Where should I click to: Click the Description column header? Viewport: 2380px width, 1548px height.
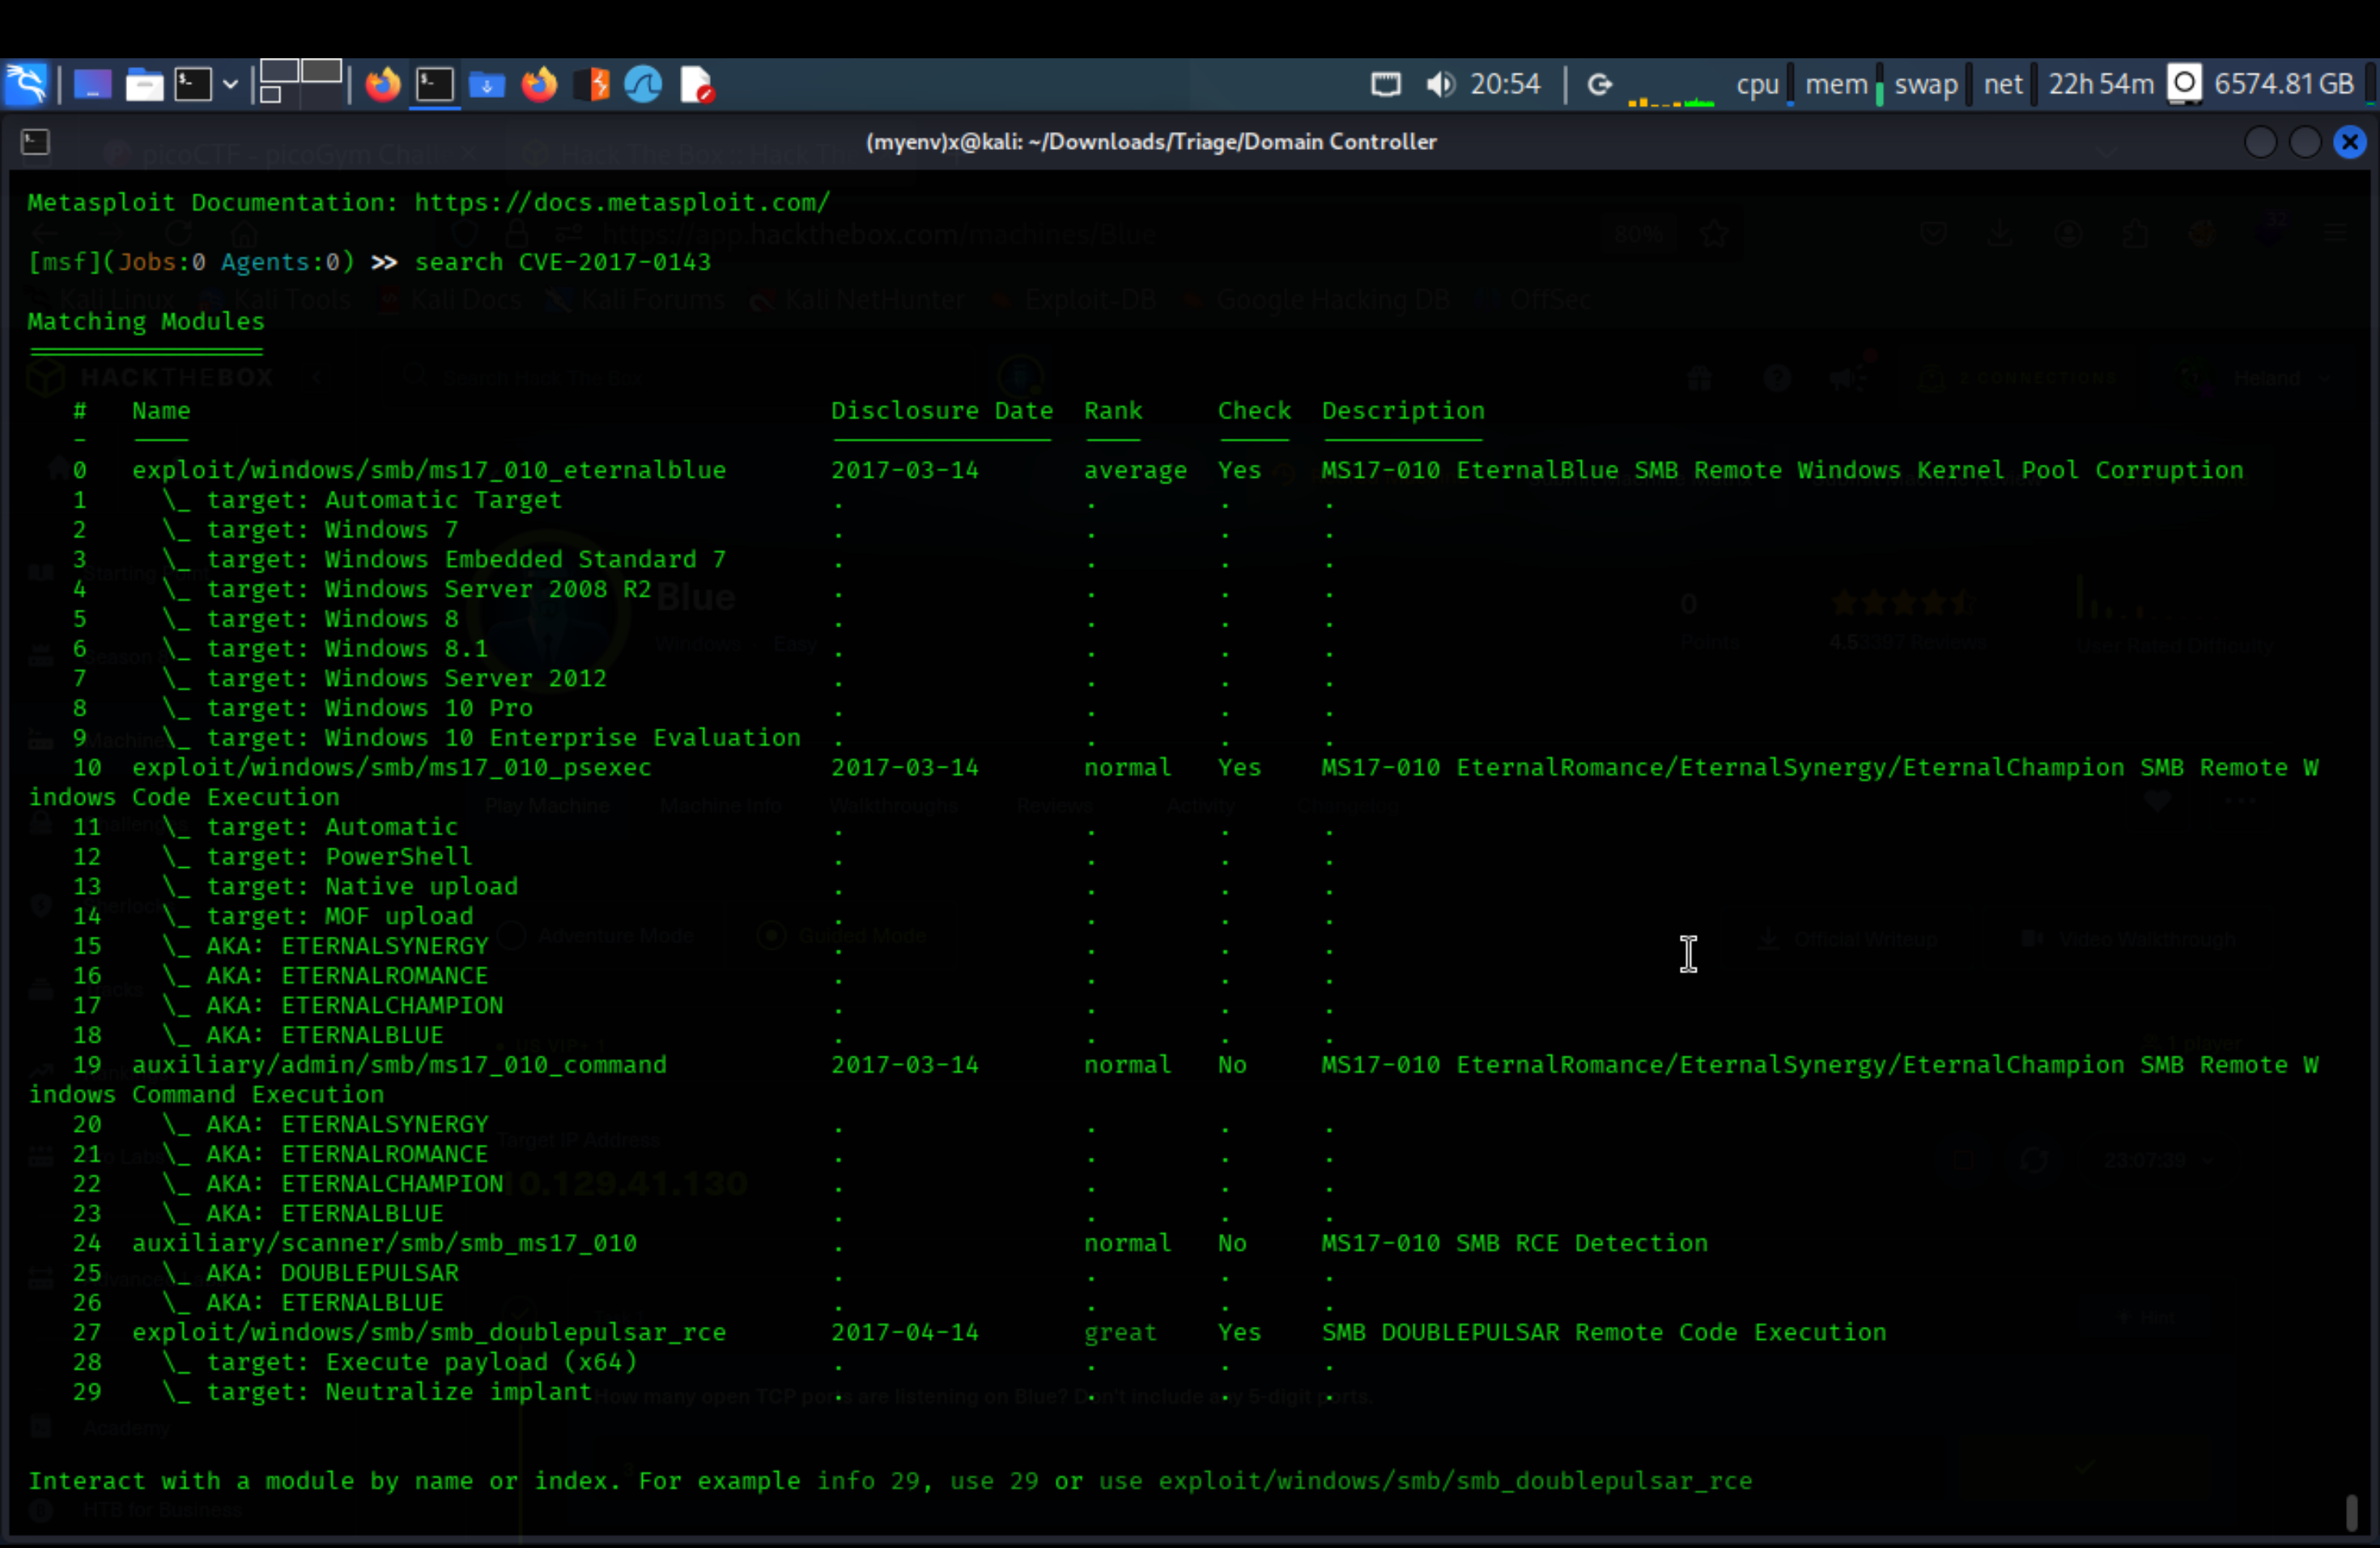click(x=1403, y=410)
